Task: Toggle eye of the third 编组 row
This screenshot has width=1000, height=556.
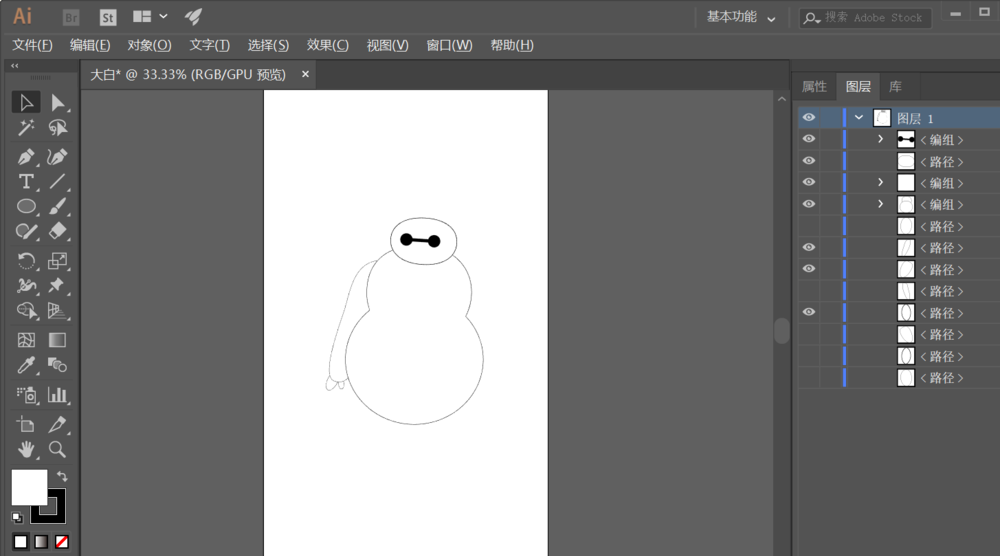Action: click(x=809, y=204)
